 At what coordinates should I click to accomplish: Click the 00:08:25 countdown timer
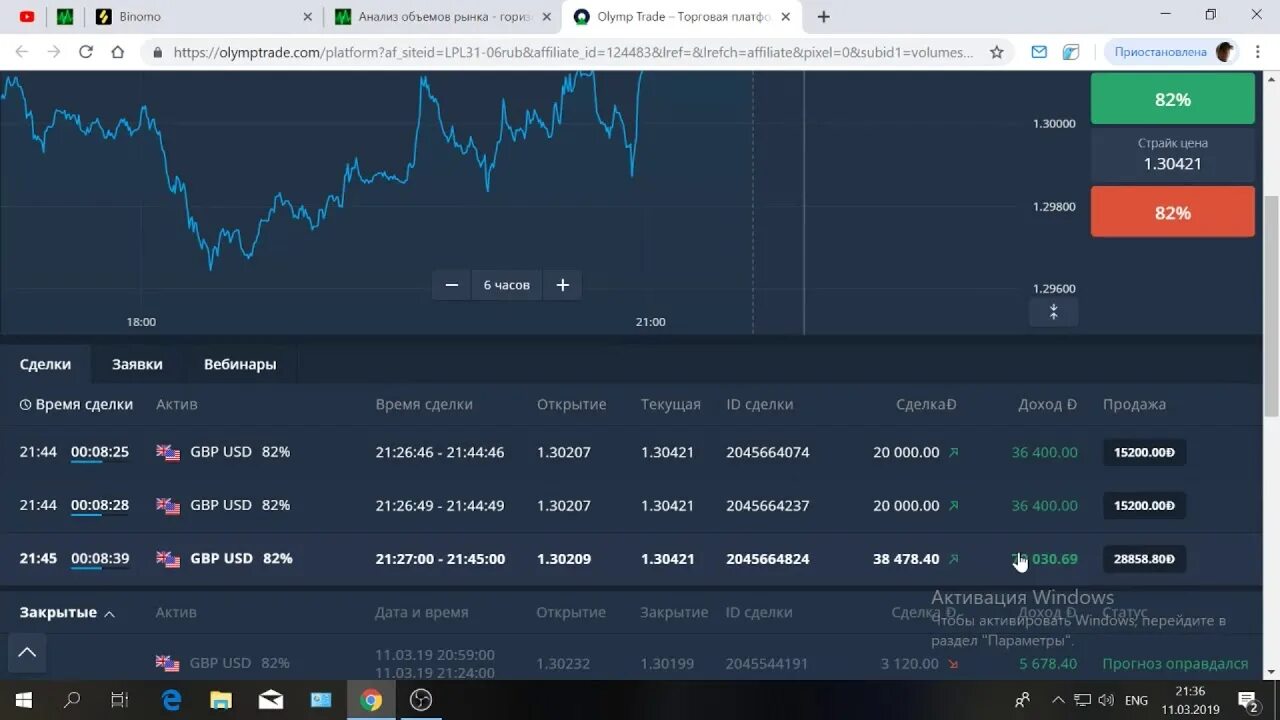click(x=100, y=452)
